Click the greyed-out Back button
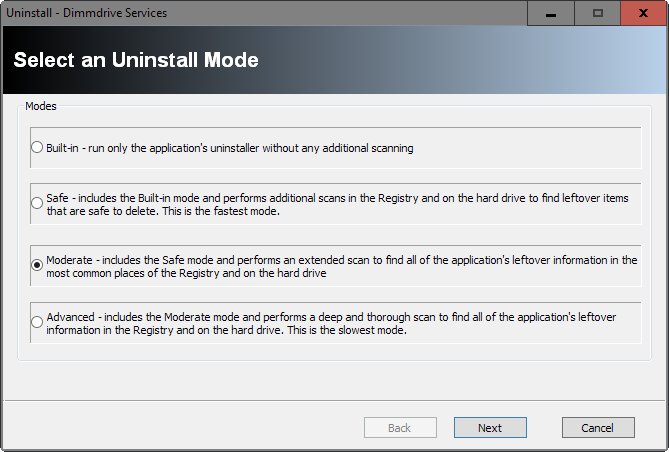Screen dimensions: 669x452 [399, 428]
